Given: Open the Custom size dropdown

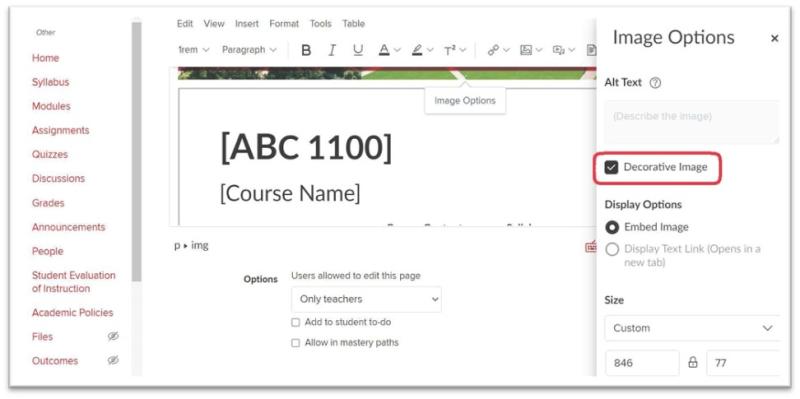Looking at the screenshot, I should (693, 328).
